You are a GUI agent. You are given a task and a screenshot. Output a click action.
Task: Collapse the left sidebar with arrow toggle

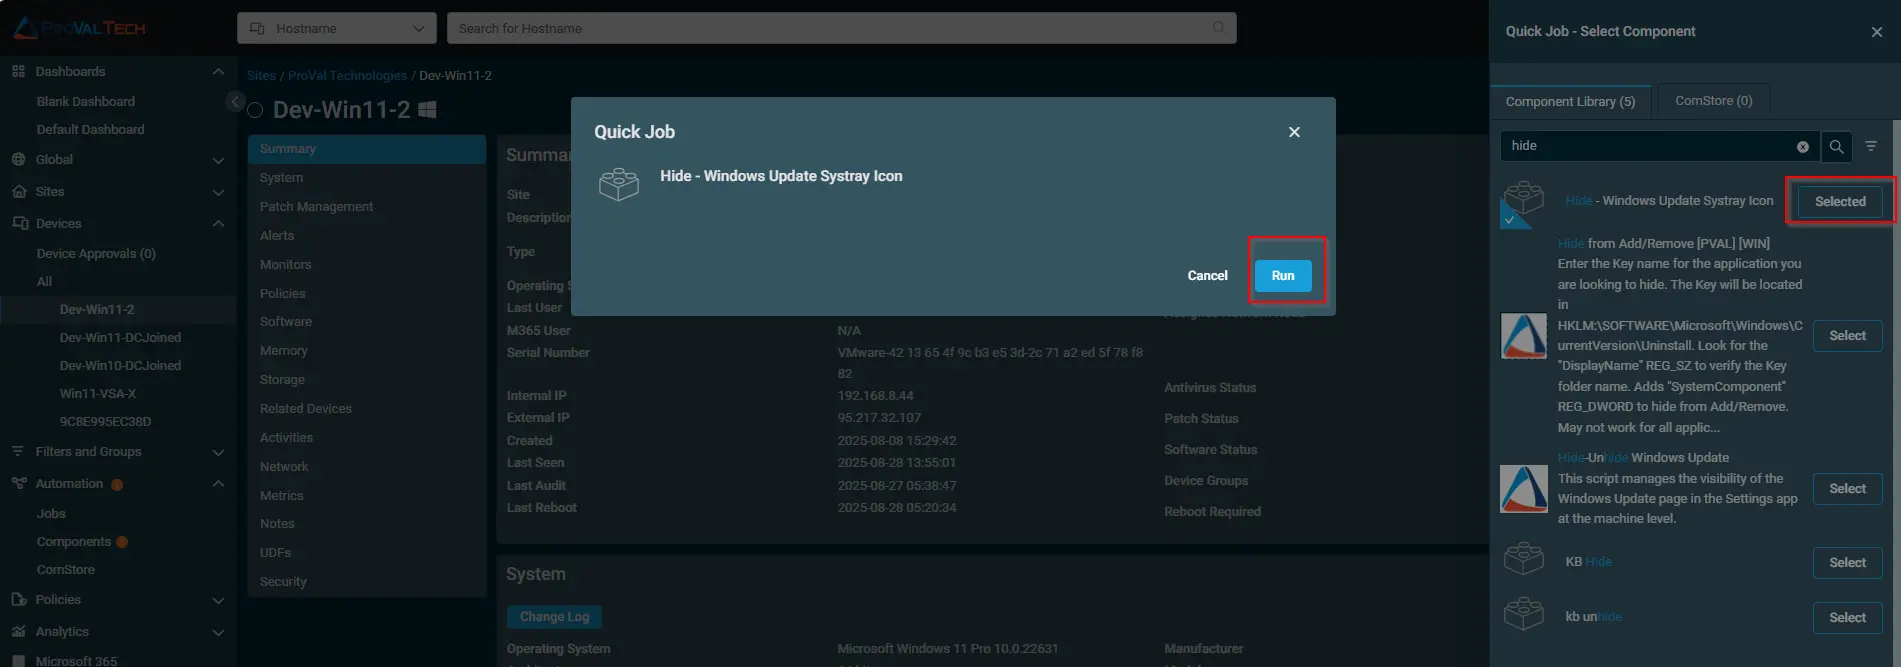[x=235, y=101]
